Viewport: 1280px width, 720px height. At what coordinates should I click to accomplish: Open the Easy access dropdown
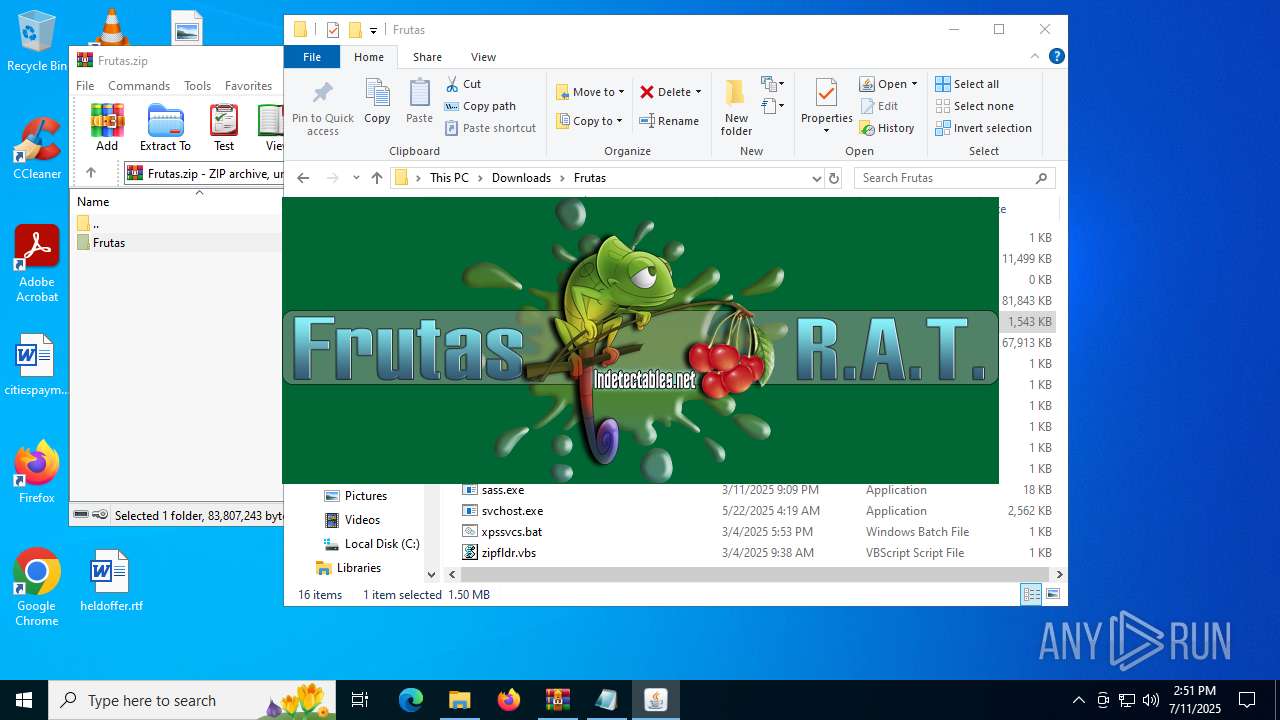click(x=772, y=106)
